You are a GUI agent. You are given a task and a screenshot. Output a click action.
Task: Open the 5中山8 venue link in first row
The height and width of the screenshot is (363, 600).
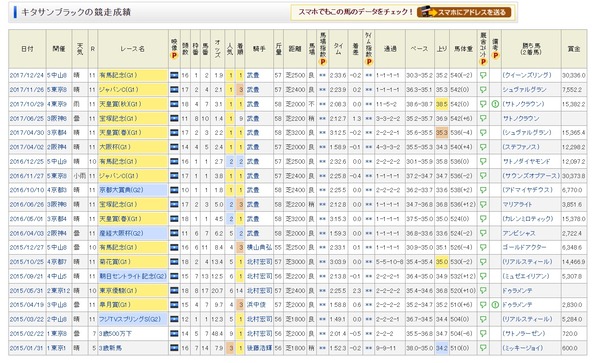coord(57,75)
